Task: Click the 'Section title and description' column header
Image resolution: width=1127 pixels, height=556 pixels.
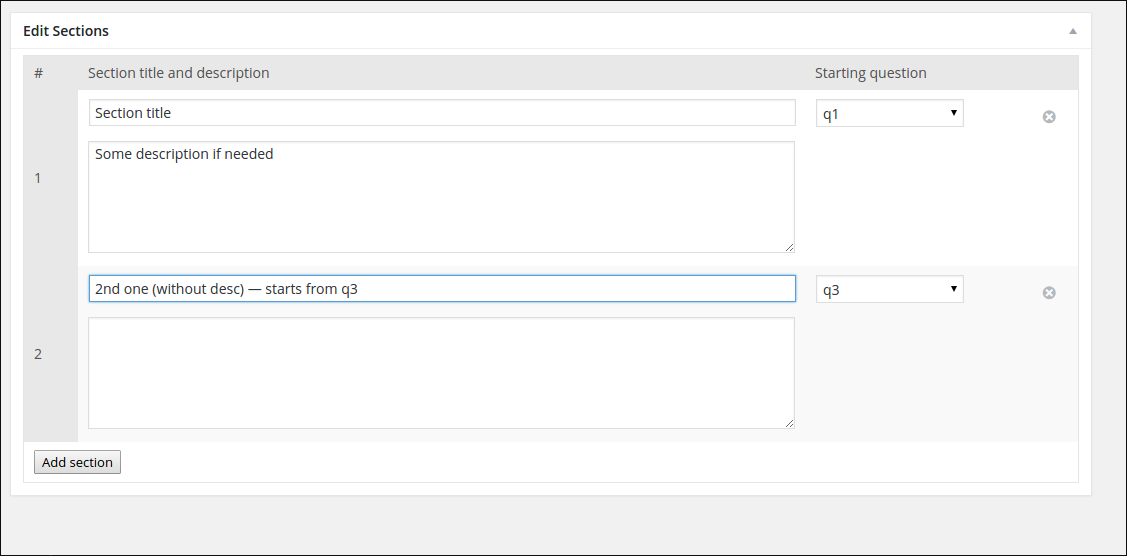Action: point(178,73)
